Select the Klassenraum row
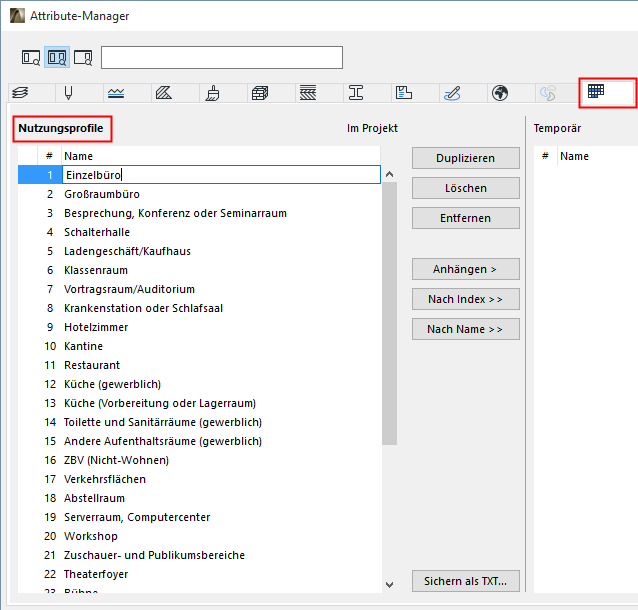 pos(199,270)
